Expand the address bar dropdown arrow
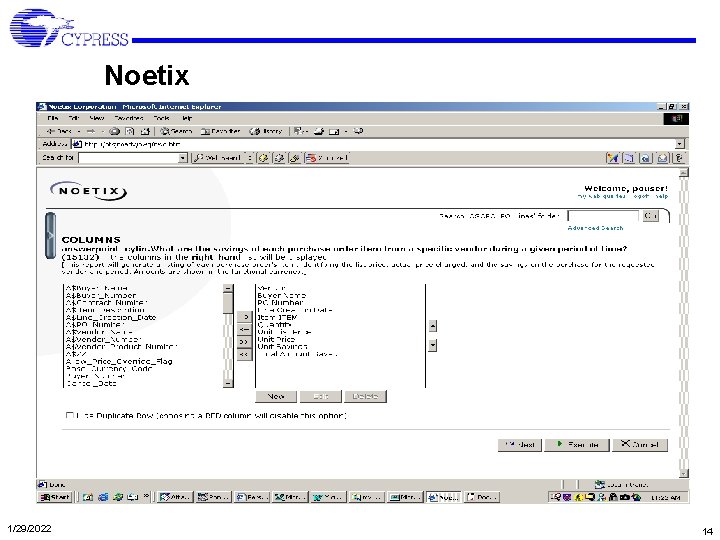Viewport: 720px width, 540px height. pyautogui.click(x=680, y=144)
